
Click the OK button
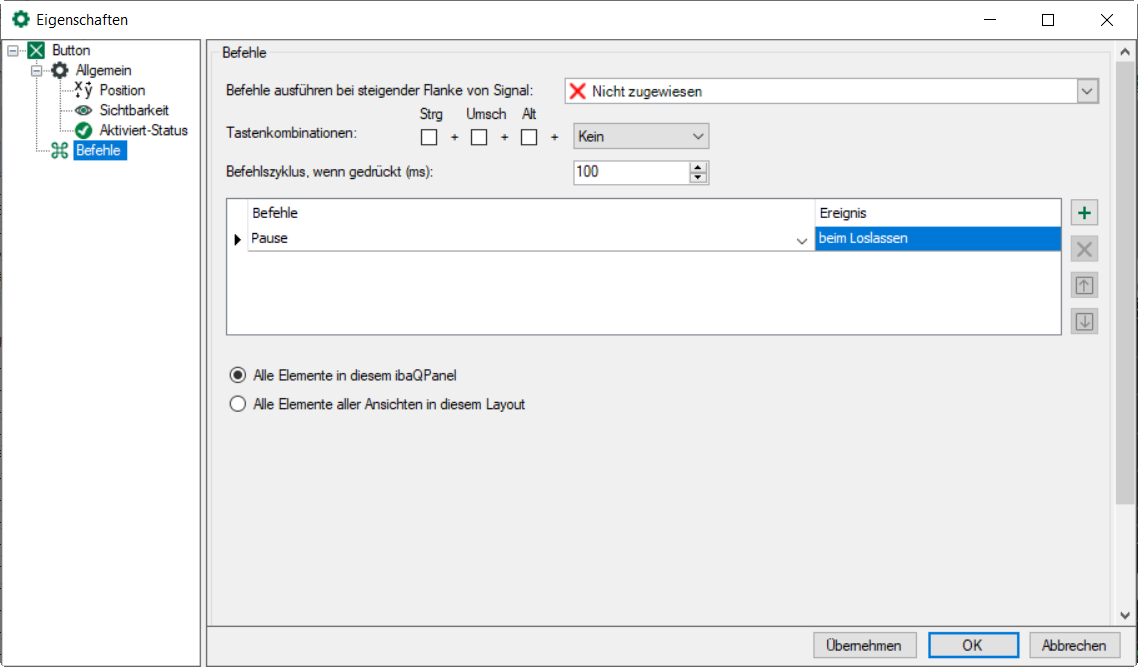click(973, 645)
